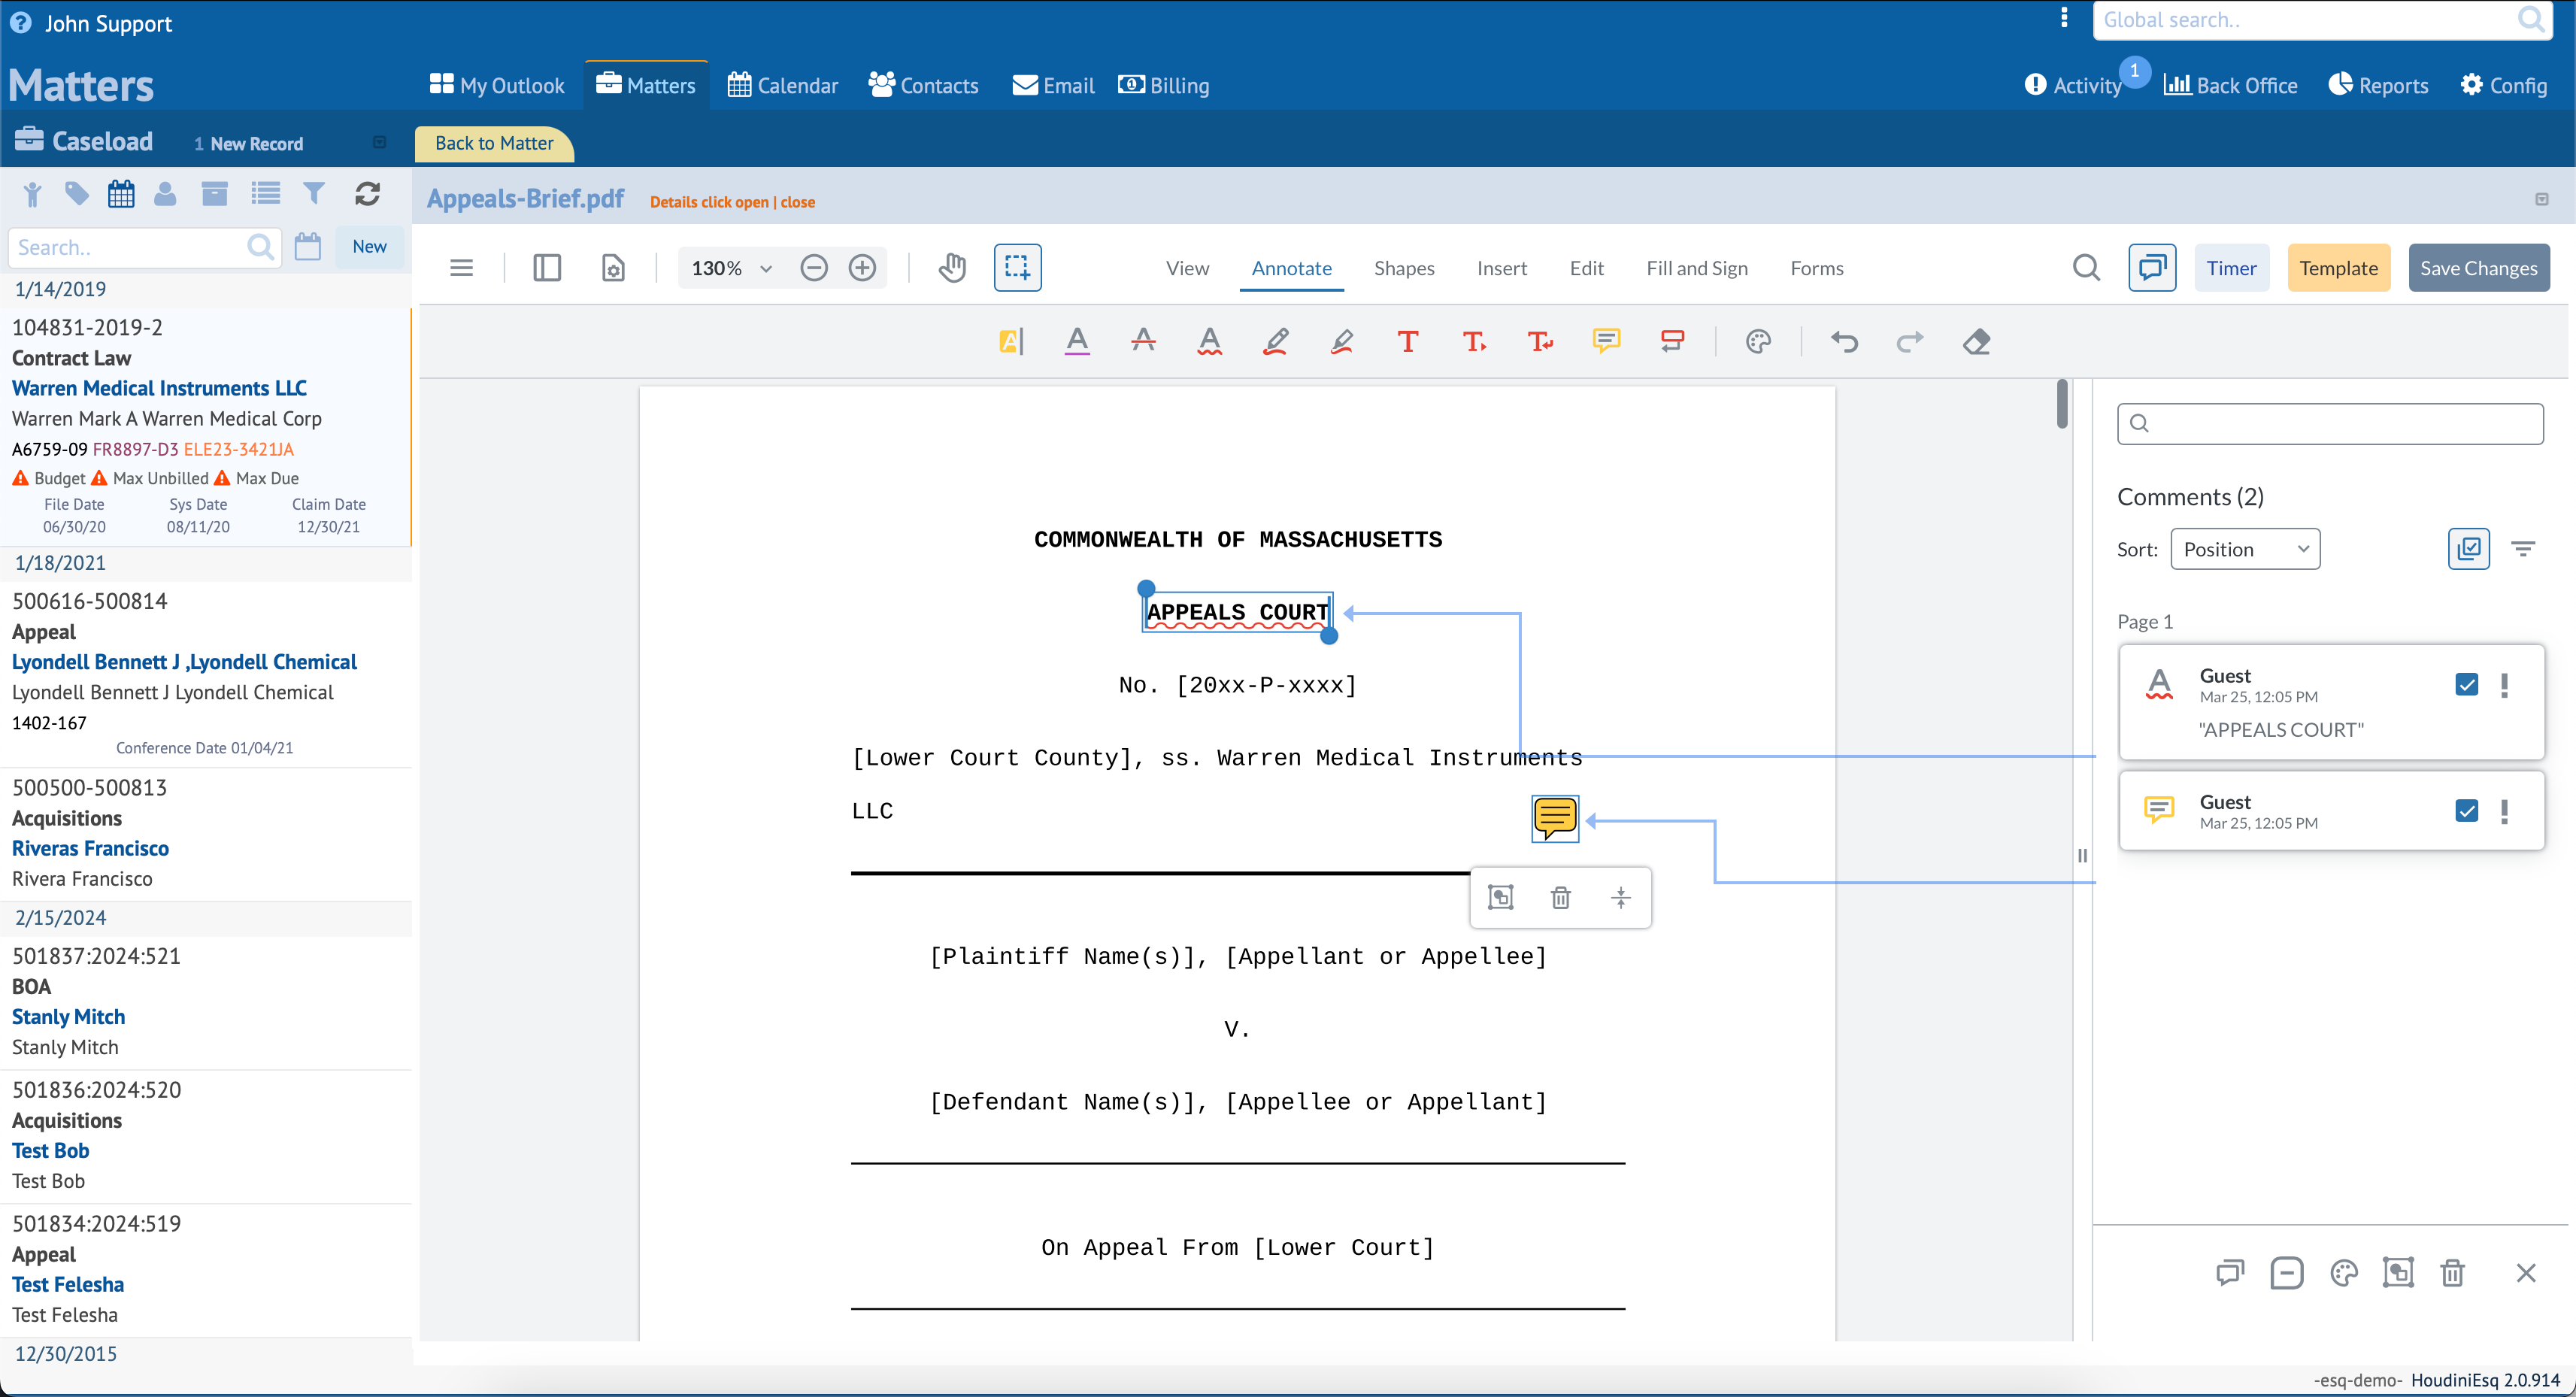Open the annotation style color palette

coord(1758,342)
